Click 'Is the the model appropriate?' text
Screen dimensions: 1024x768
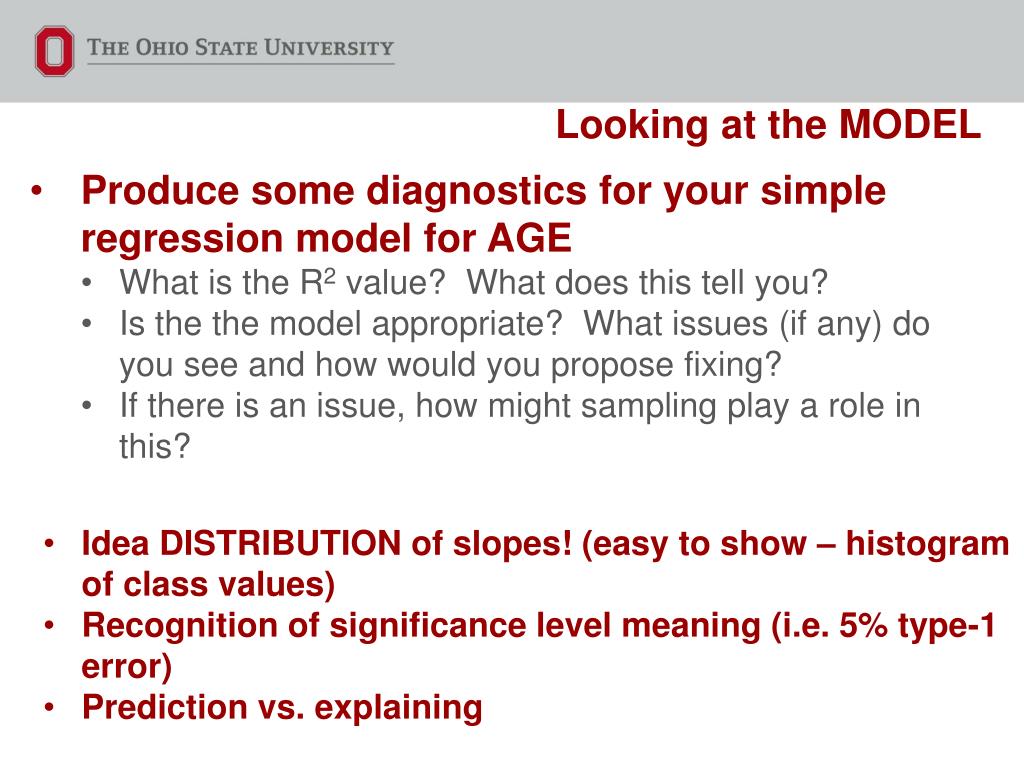click(x=341, y=324)
